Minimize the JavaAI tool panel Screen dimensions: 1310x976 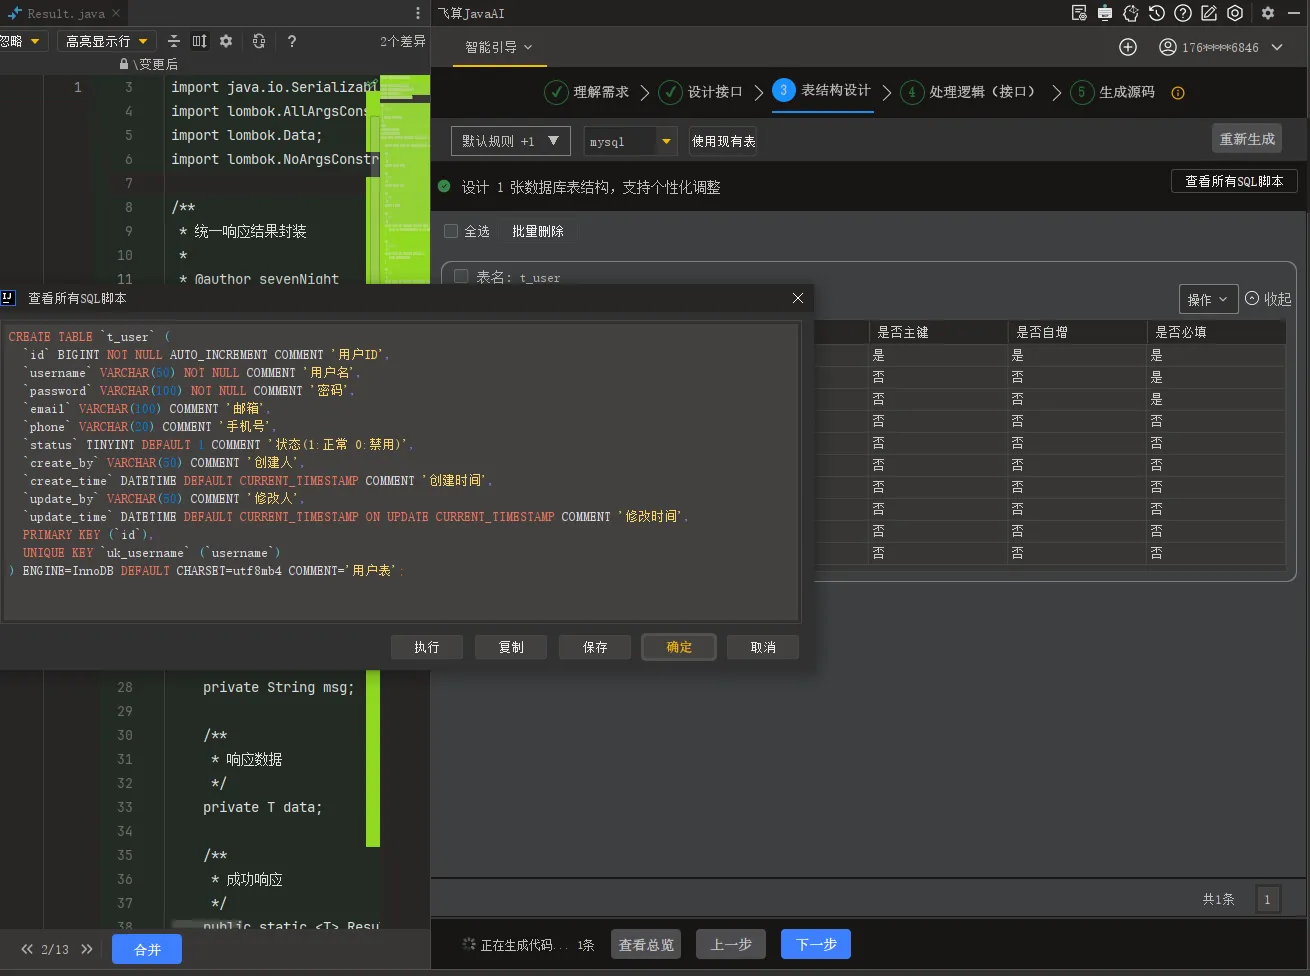click(x=1294, y=13)
